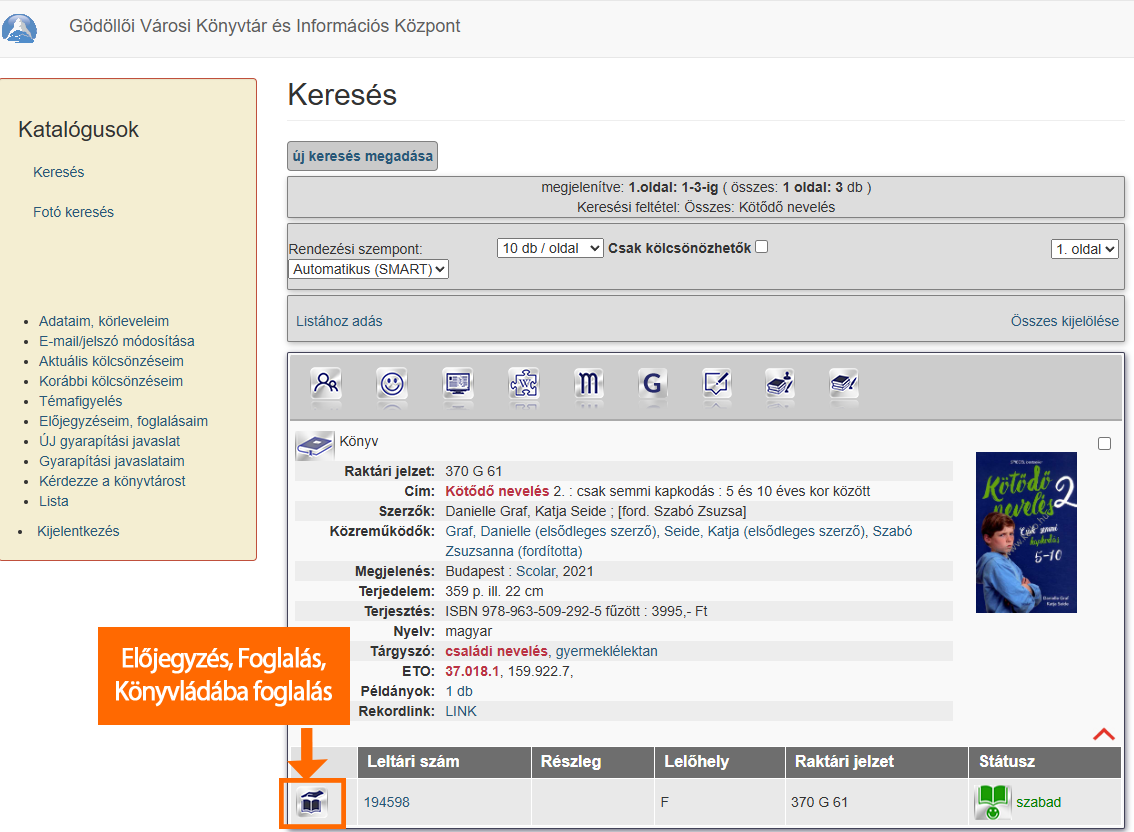Open the Google 'G' search icon
Viewport: 1134px width, 832px height.
point(653,384)
